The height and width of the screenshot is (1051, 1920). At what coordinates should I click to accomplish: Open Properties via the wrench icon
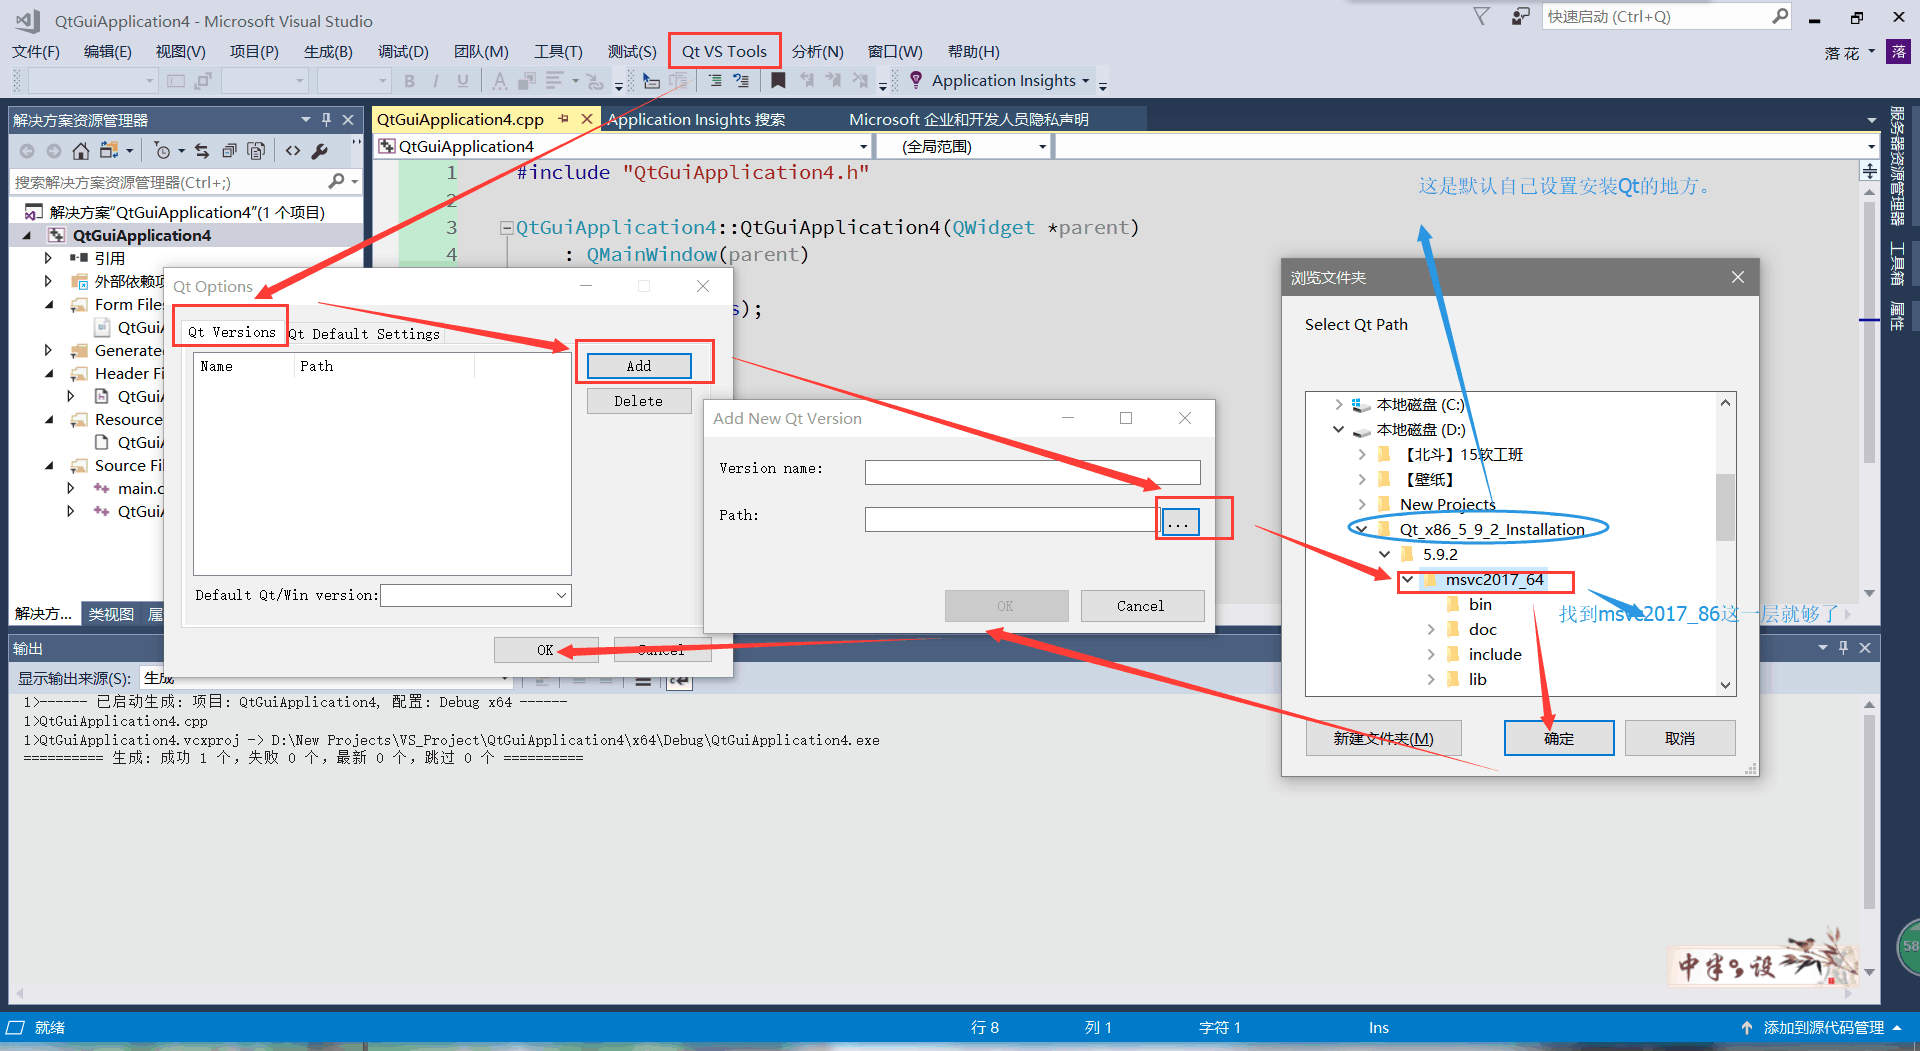(x=320, y=150)
